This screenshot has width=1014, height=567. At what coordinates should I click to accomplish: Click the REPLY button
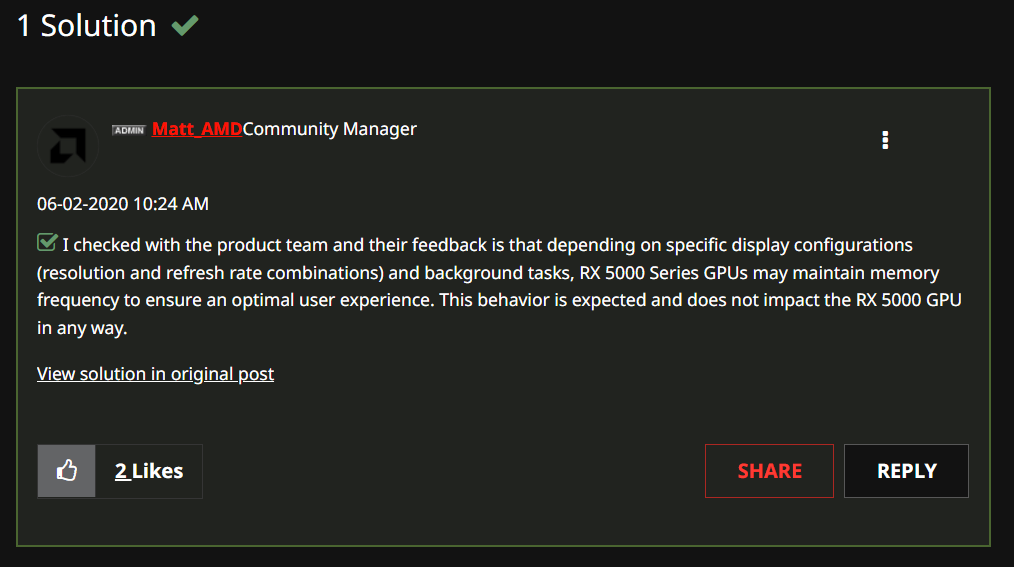906,471
